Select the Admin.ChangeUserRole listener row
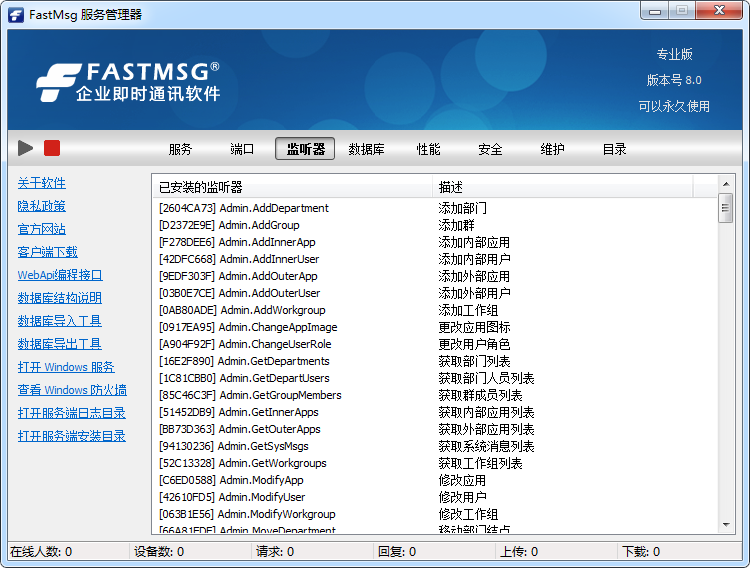The width and height of the screenshot is (750, 568). pos(434,344)
